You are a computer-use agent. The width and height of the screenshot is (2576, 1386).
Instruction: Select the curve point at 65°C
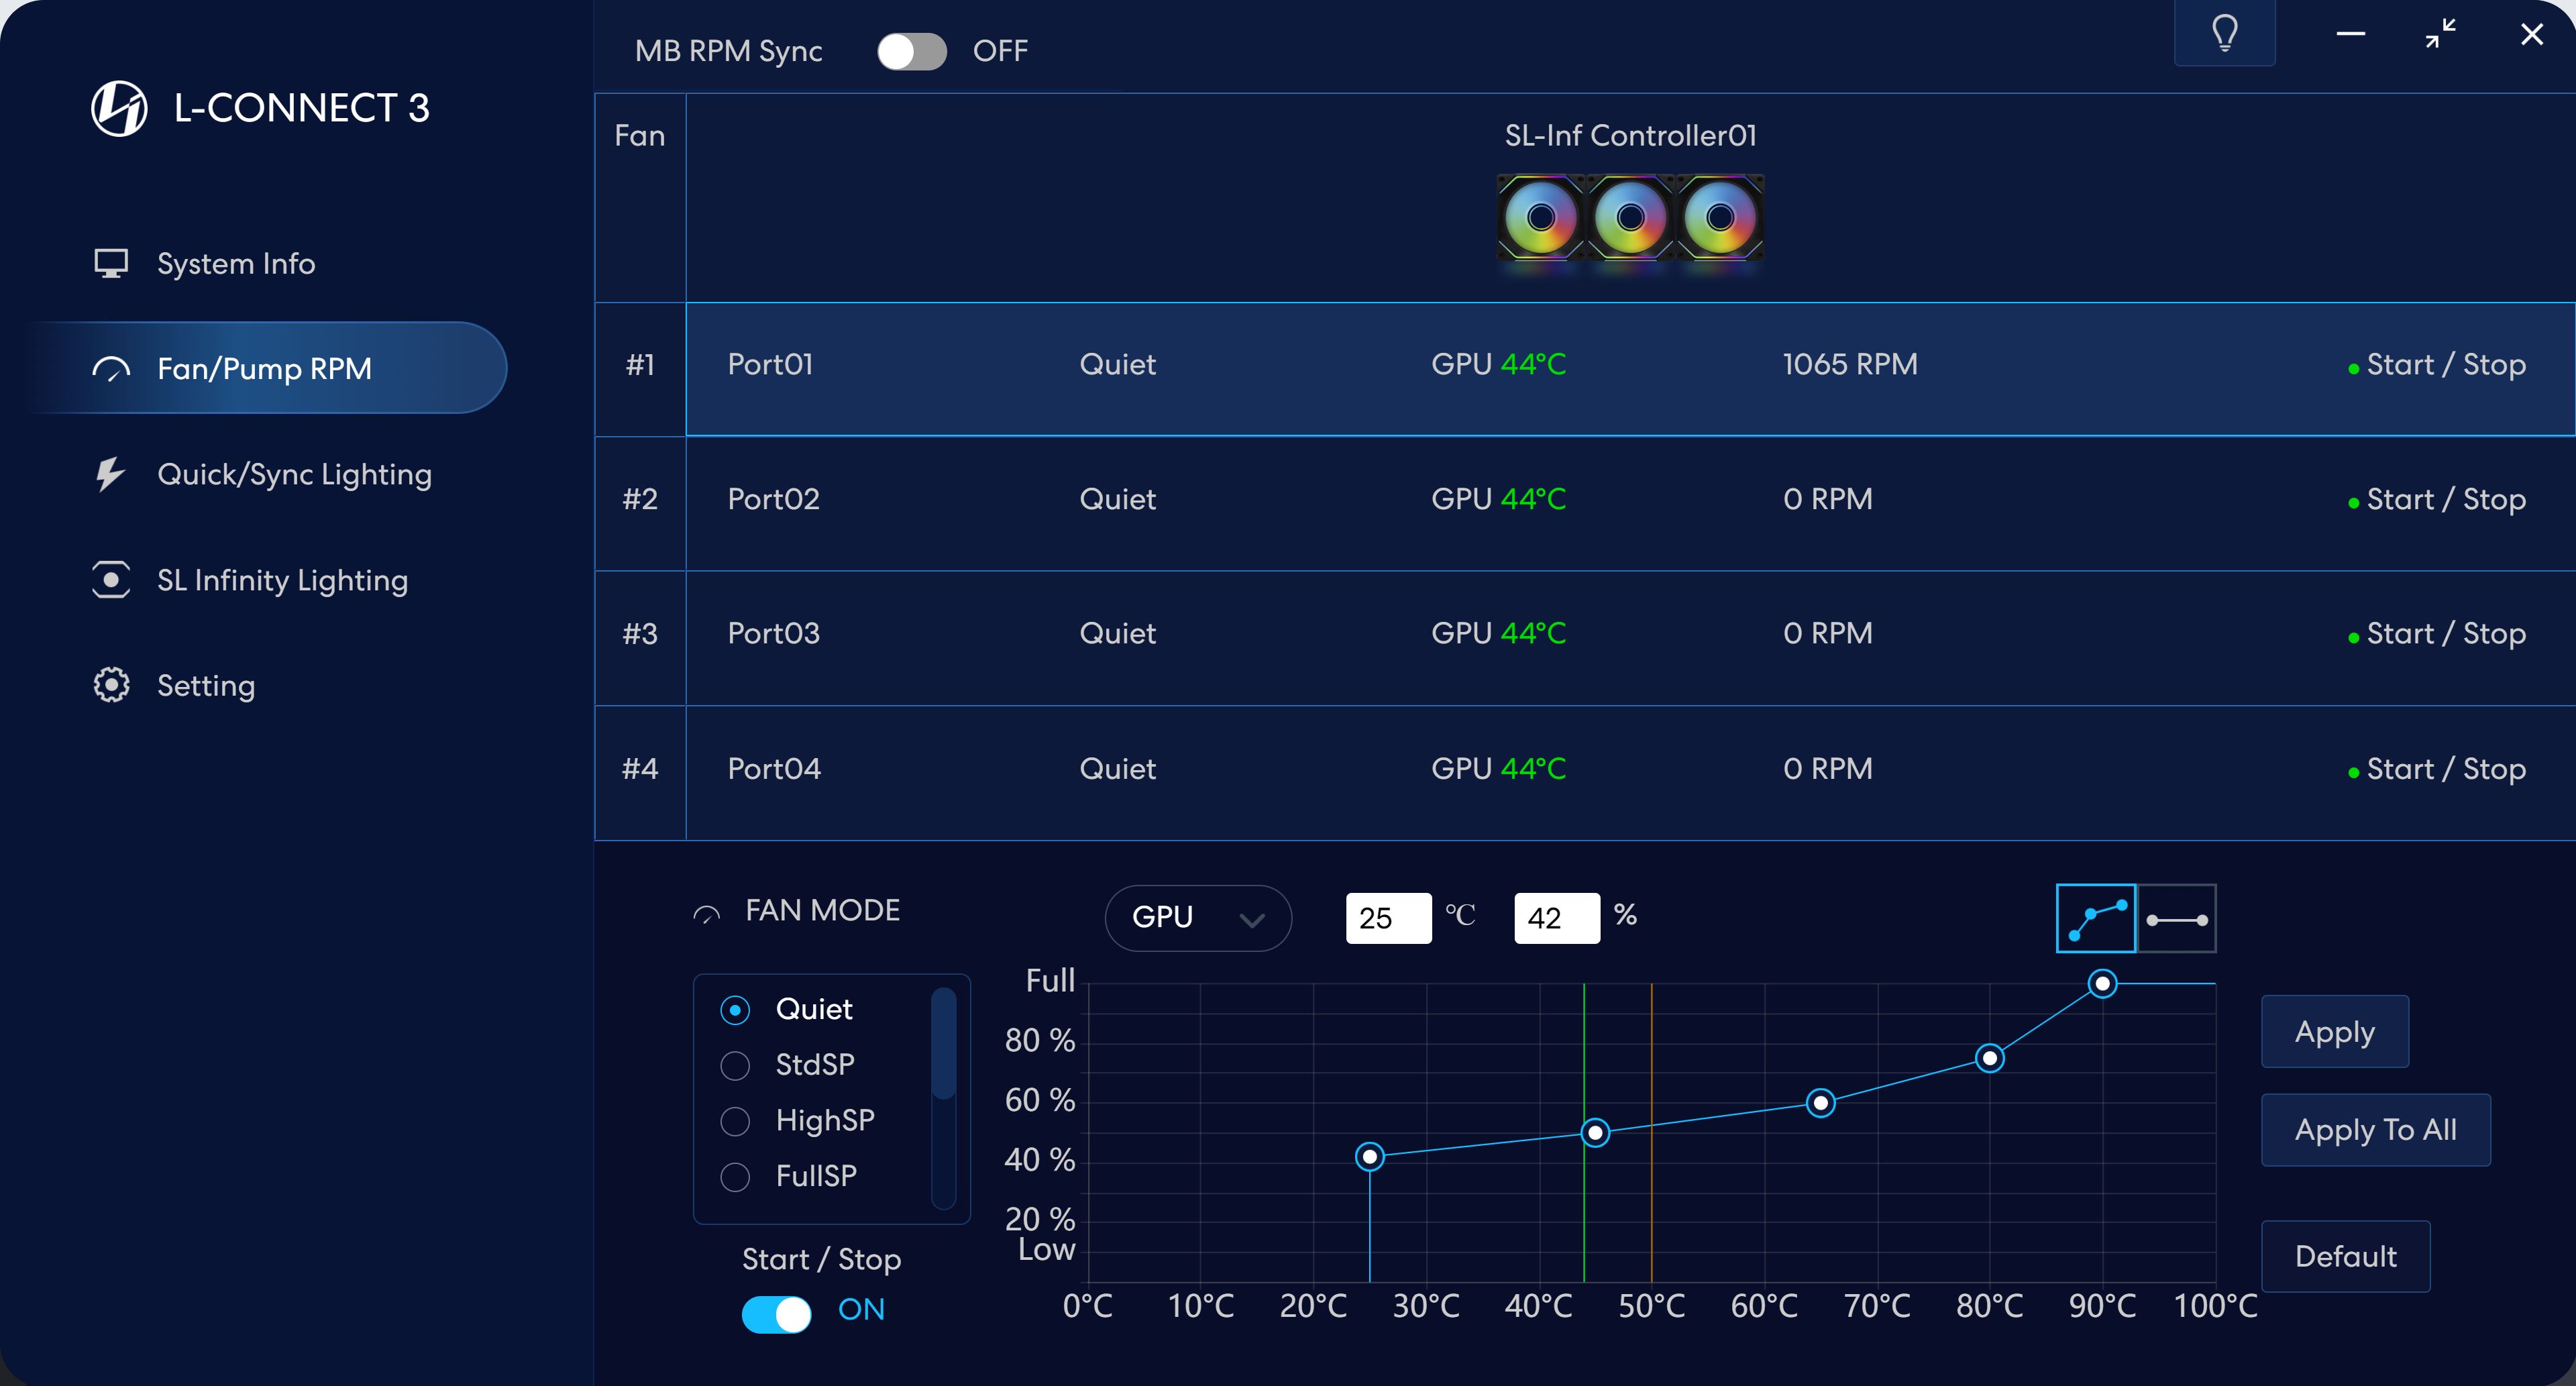coord(1820,1103)
